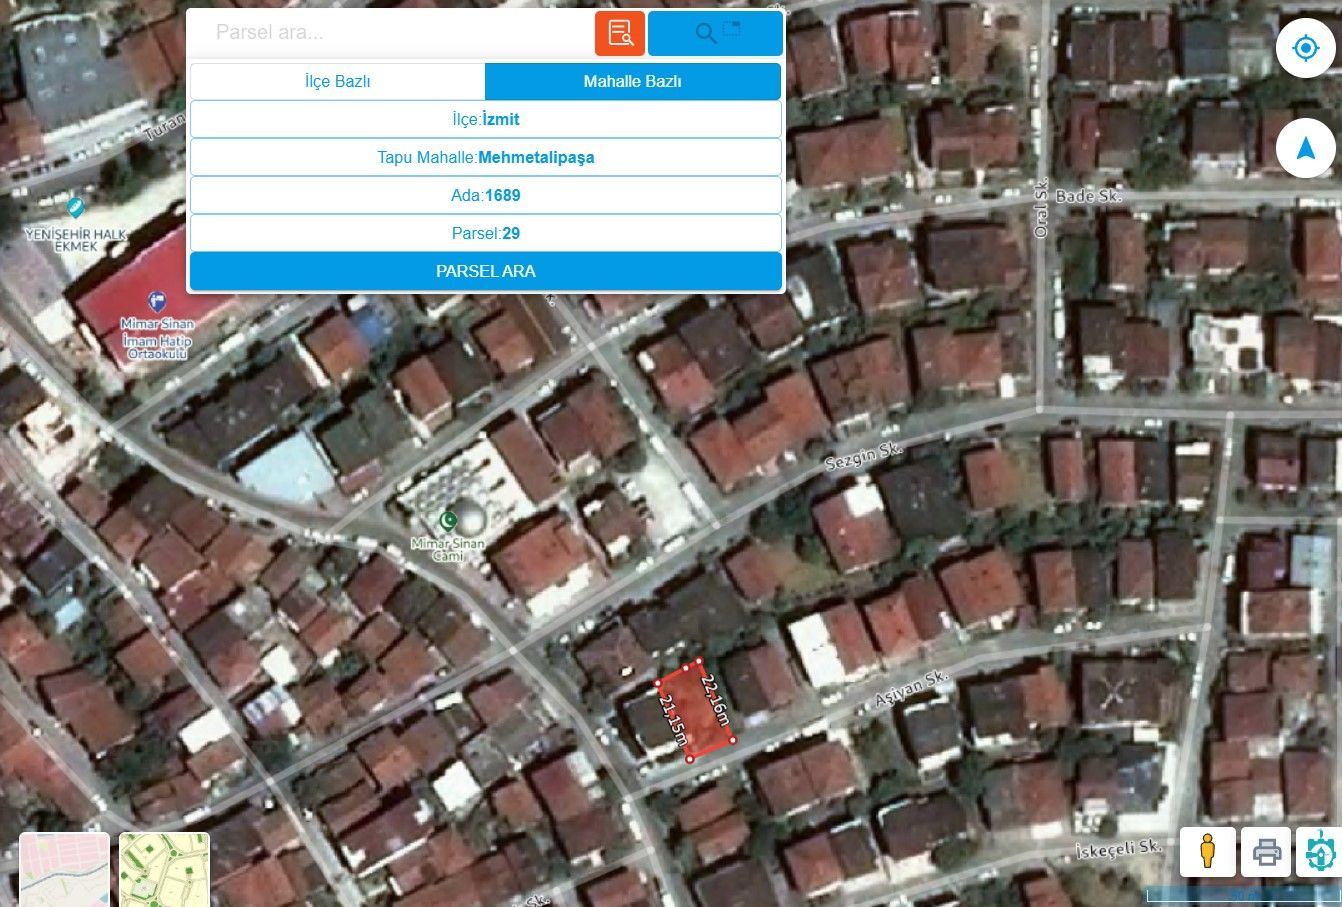The height and width of the screenshot is (907, 1342).
Task: Select the Mahalle Bazlı tab
Action: coord(632,82)
